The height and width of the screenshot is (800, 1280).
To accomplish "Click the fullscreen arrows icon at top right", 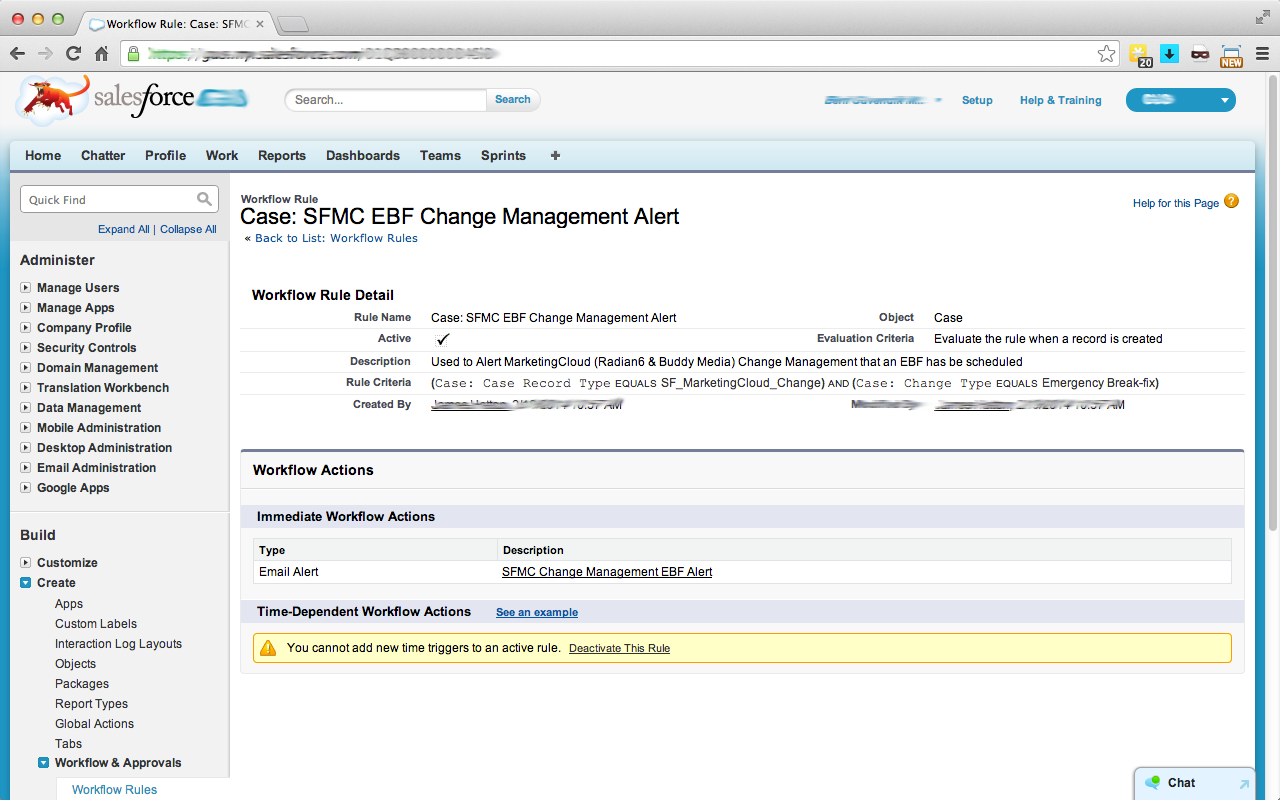I will [1262, 17].
